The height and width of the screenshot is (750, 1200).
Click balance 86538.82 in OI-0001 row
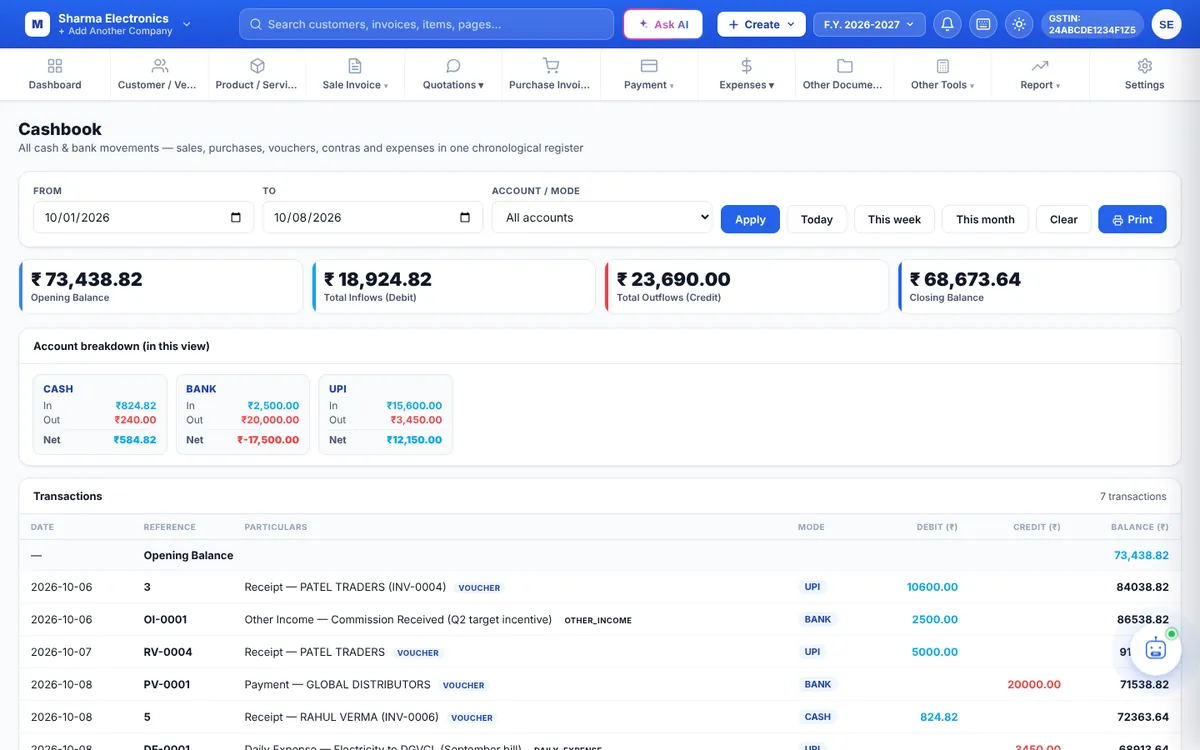(1143, 620)
